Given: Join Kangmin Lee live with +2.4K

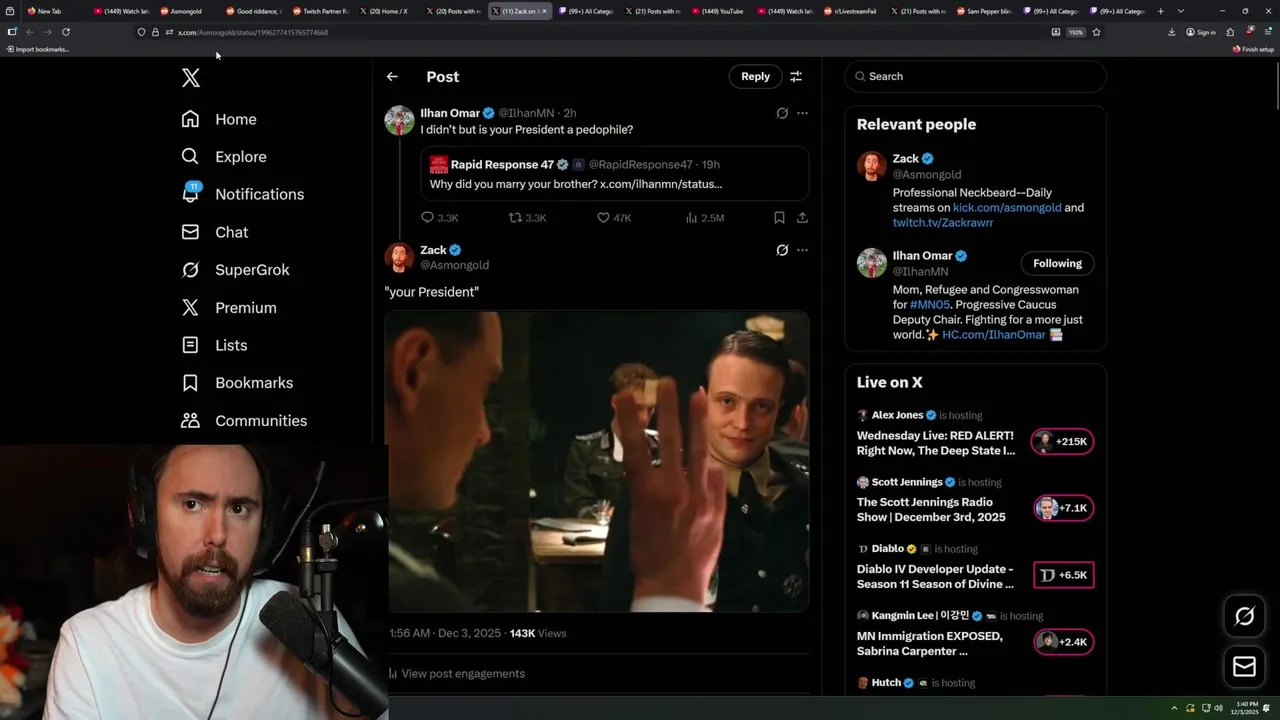Looking at the screenshot, I should [x=1063, y=642].
